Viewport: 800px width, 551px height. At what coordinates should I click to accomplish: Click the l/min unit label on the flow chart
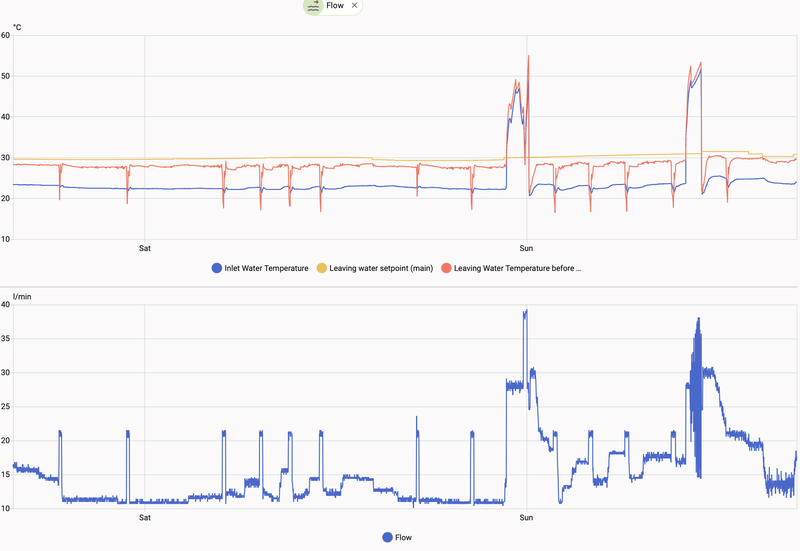coord(21,297)
